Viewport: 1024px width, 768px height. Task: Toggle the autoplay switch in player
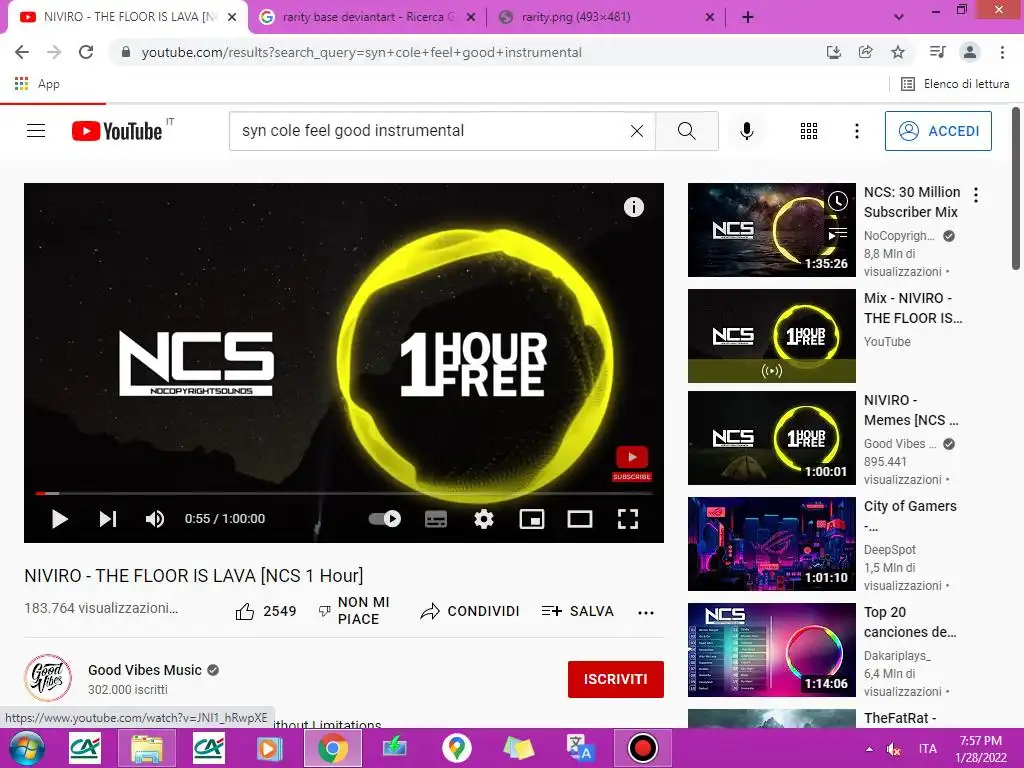[x=385, y=519]
